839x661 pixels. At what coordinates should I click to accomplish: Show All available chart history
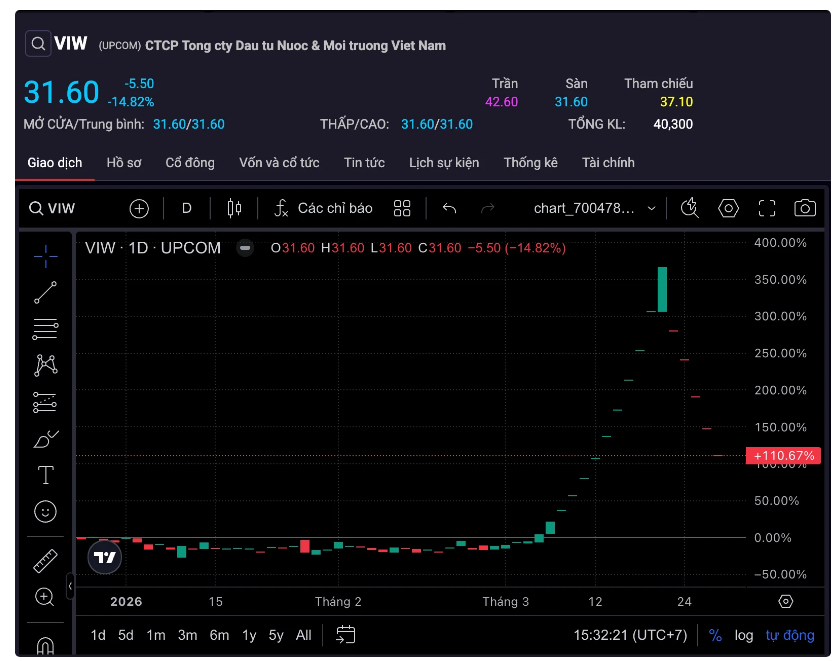(x=303, y=635)
